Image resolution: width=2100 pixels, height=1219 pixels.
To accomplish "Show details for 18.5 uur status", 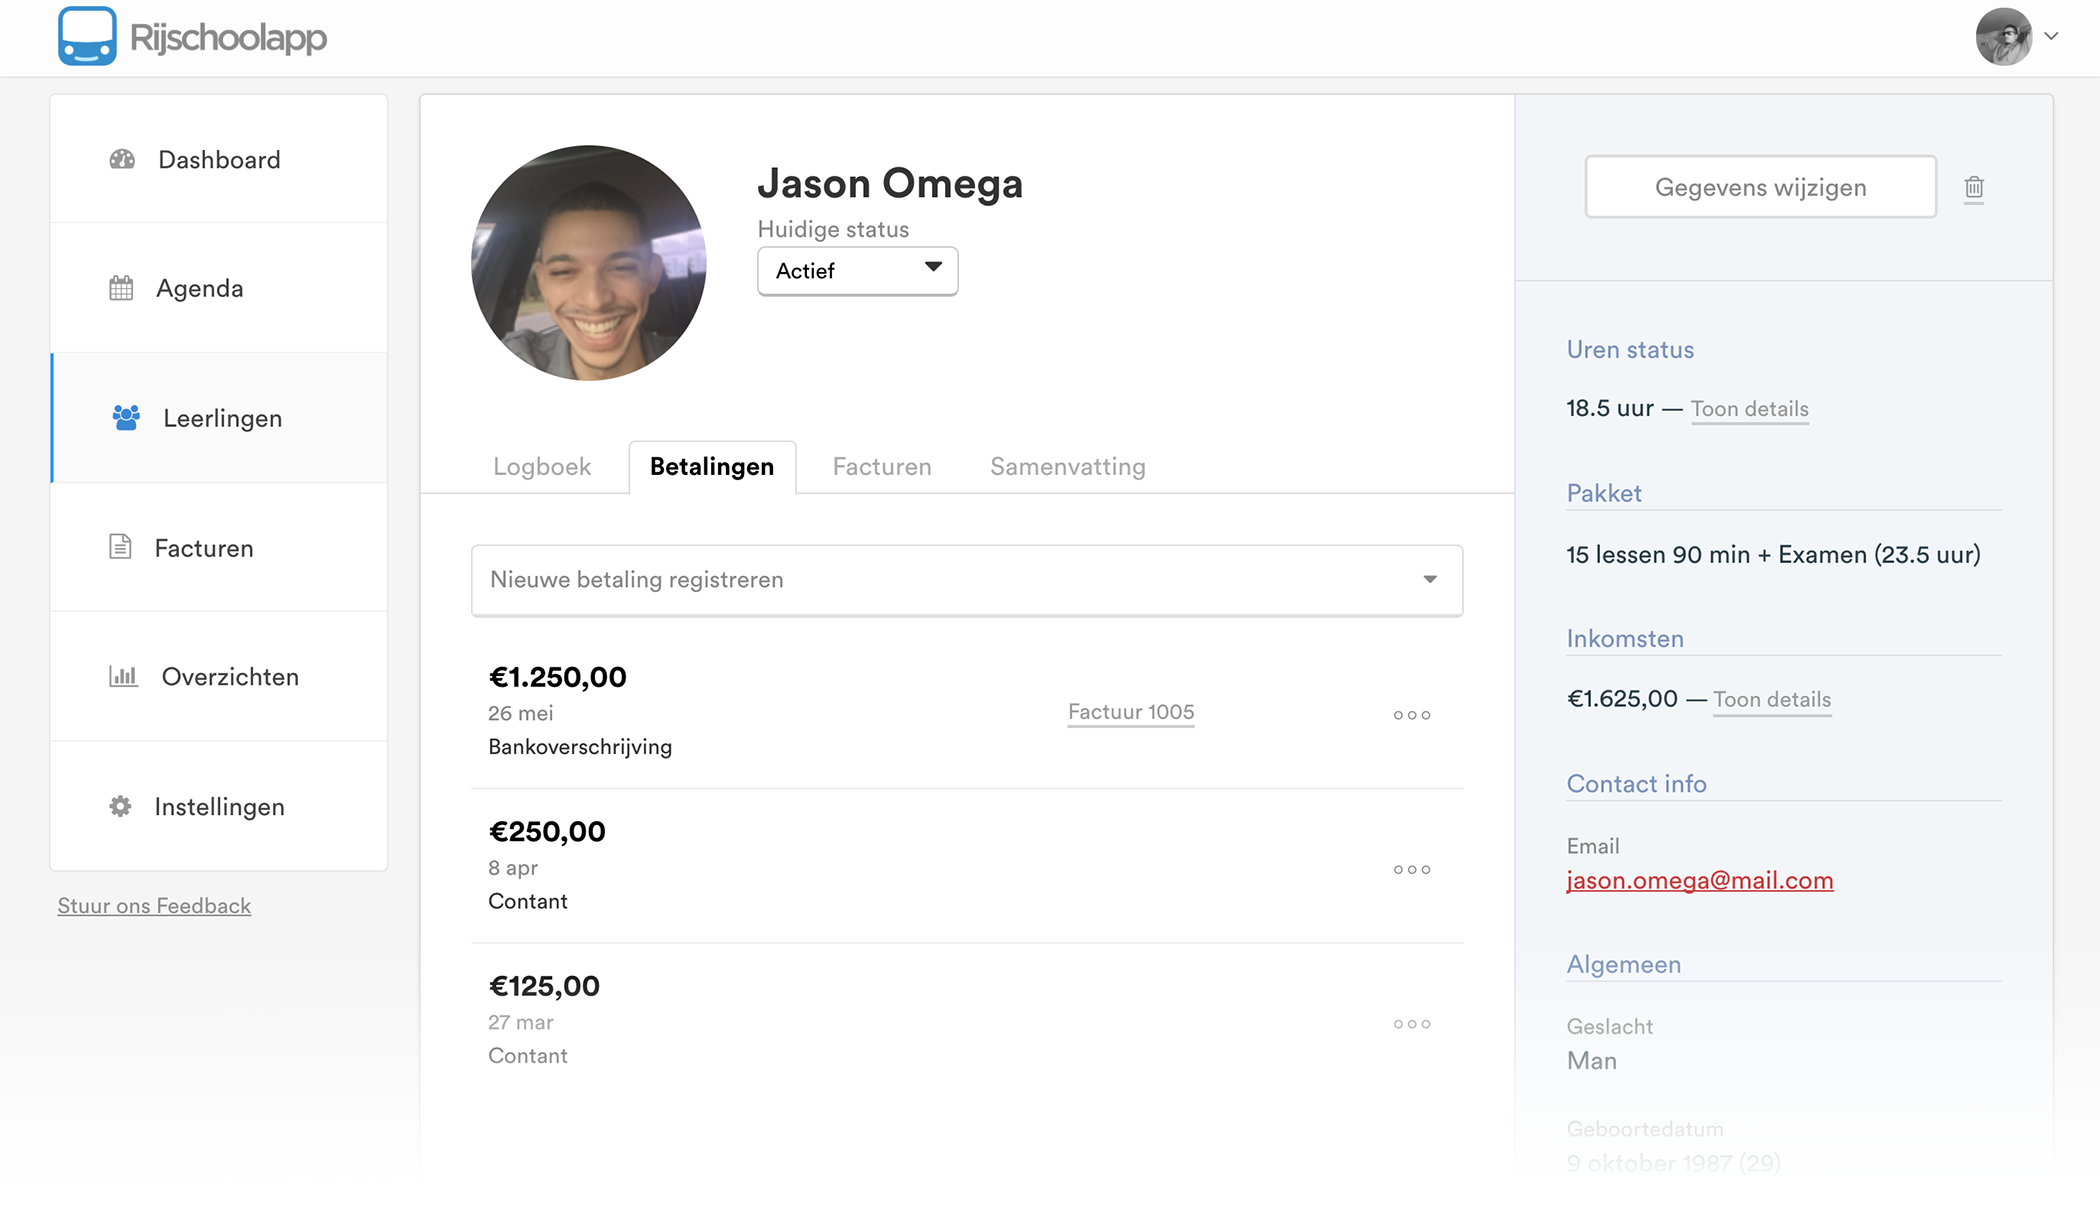I will (1749, 408).
